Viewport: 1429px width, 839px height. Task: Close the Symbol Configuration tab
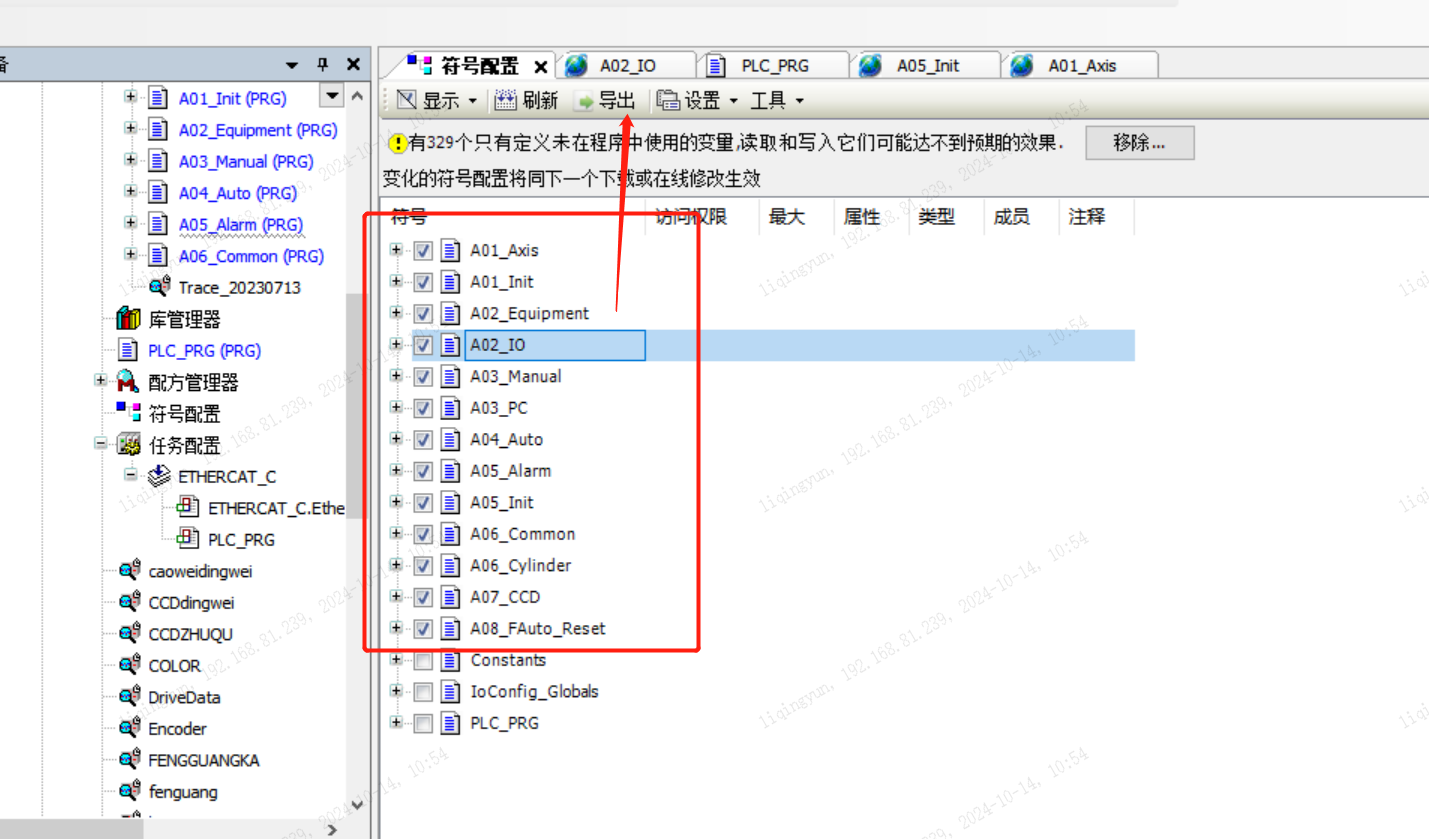(541, 67)
